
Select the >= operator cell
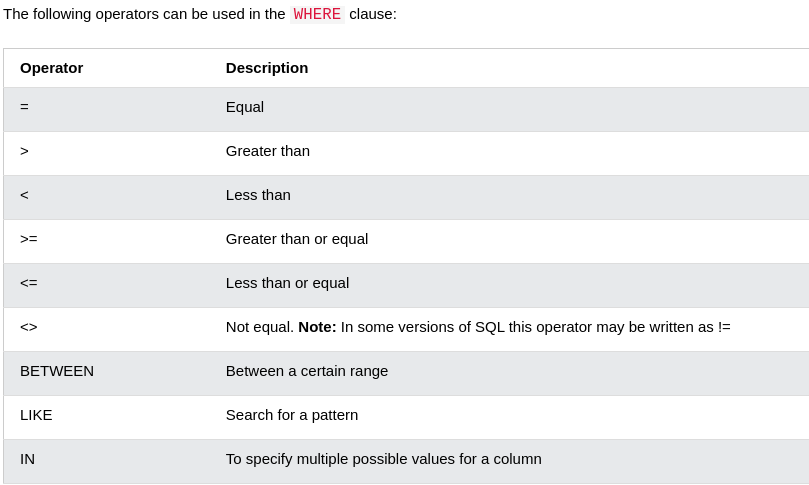[28, 239]
